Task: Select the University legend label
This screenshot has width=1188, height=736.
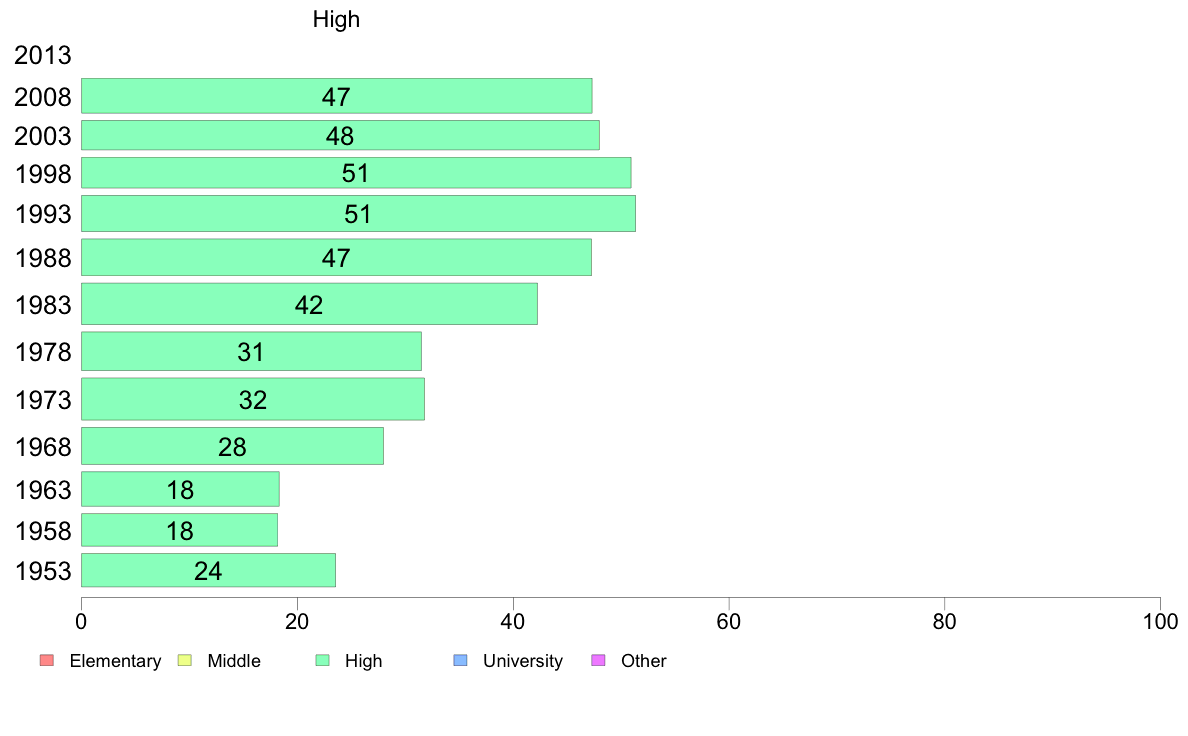Action: [523, 661]
